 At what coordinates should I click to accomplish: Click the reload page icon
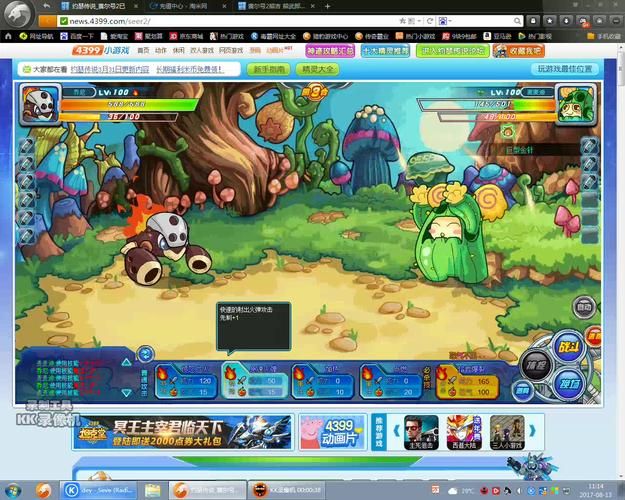[430, 21]
